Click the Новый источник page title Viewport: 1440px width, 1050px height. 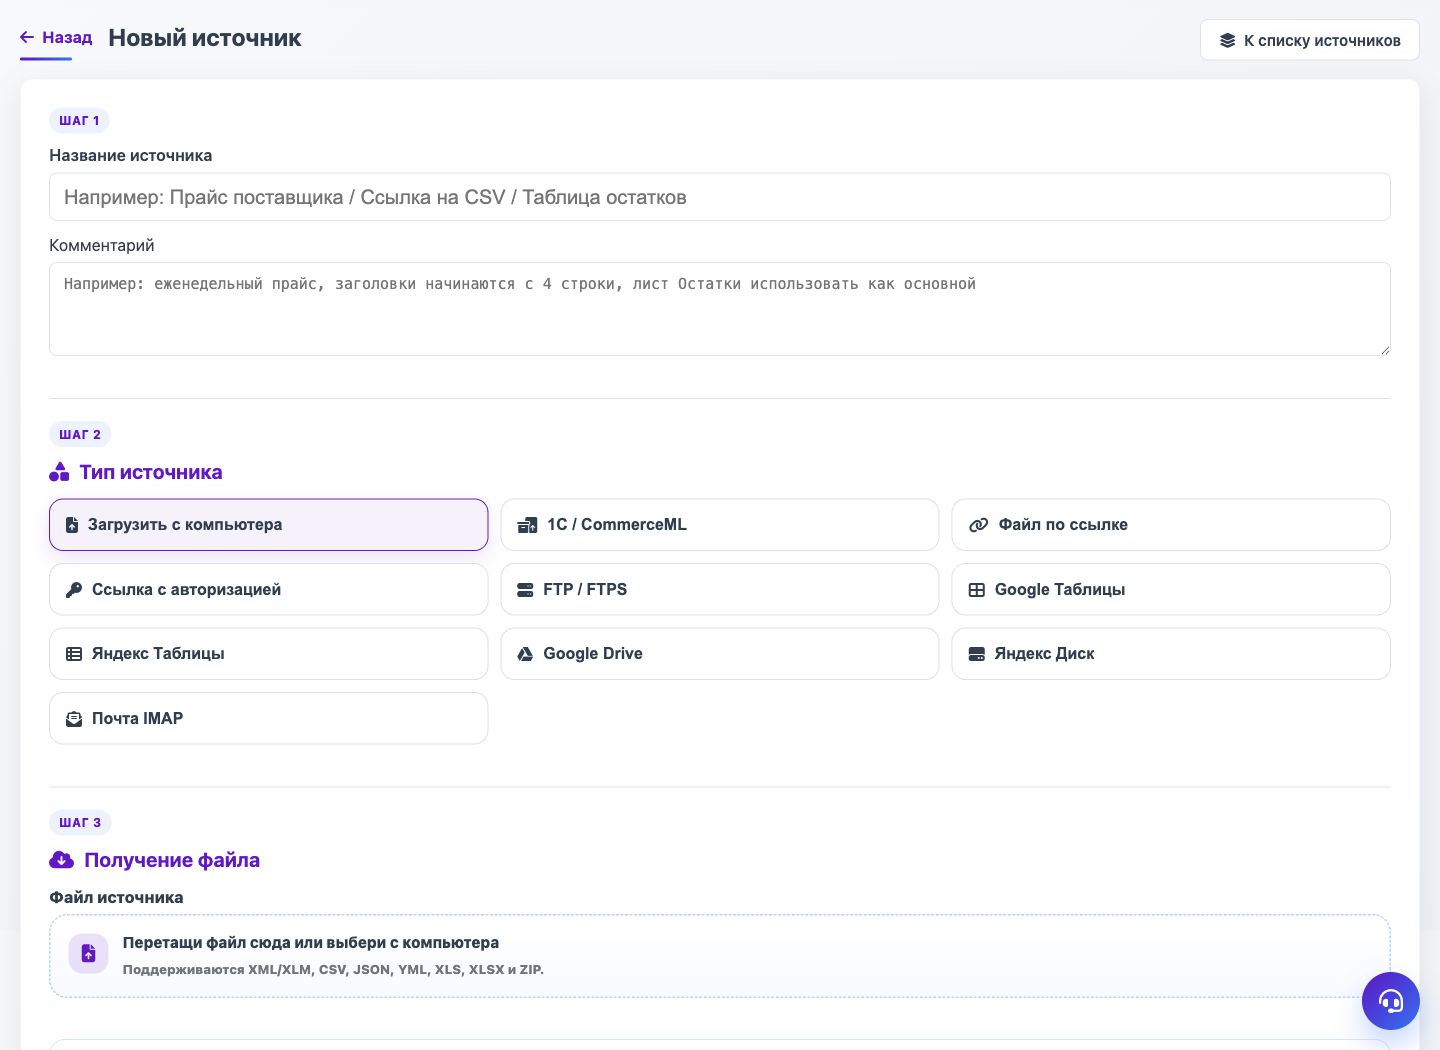point(205,38)
